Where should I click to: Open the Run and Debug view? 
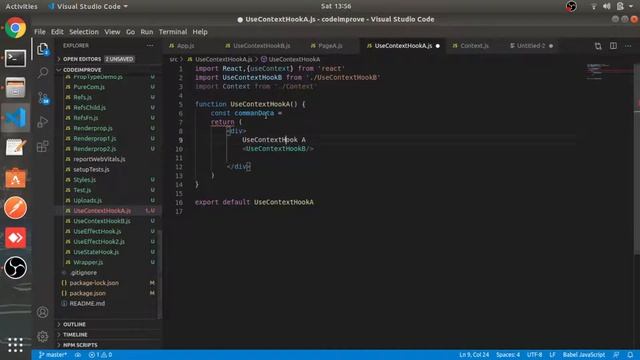pos(43,122)
